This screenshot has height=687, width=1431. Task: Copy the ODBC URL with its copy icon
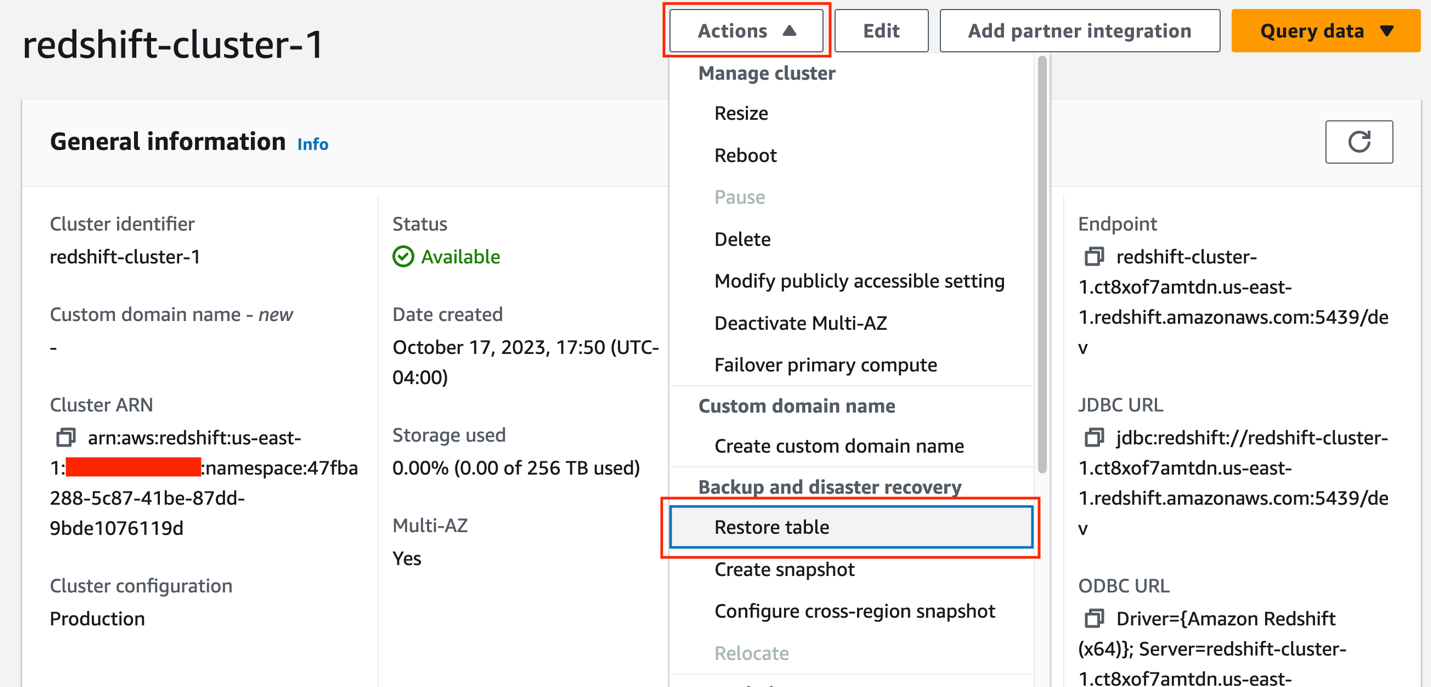(x=1094, y=619)
